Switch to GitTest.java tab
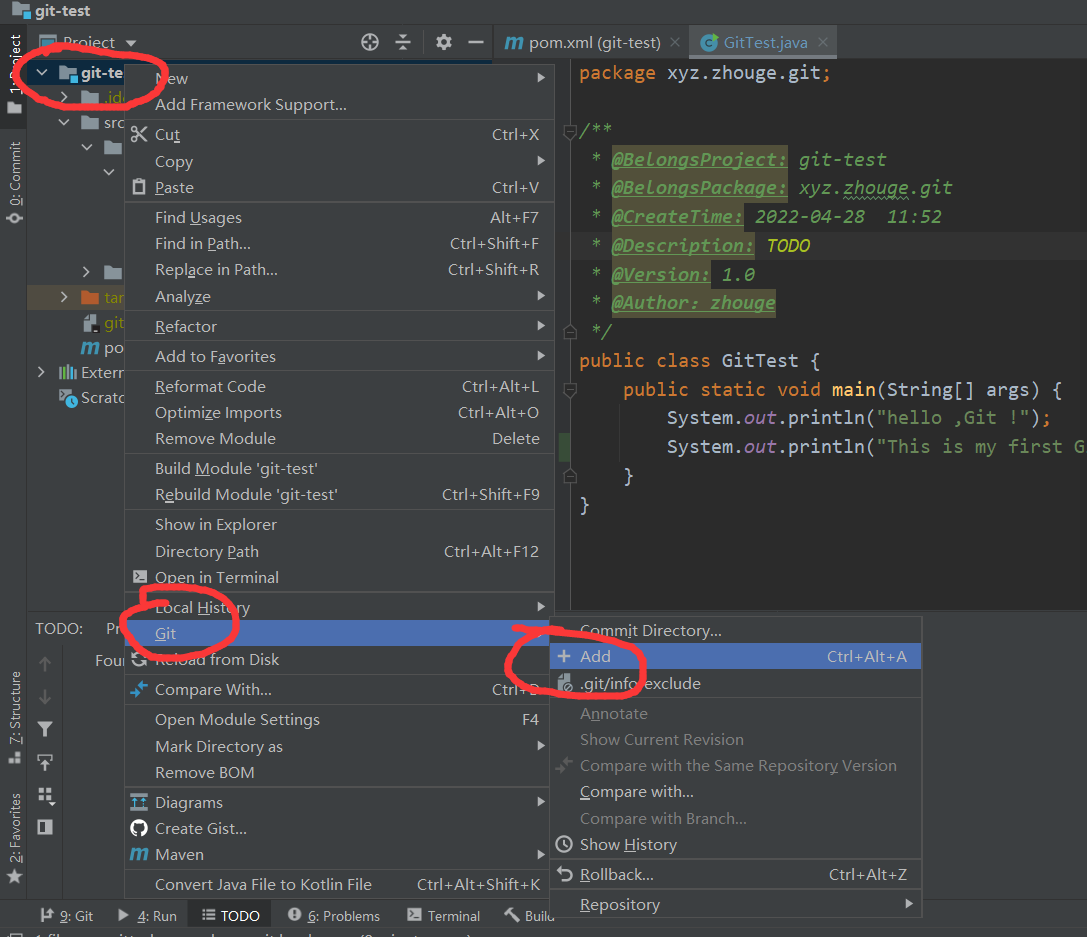The height and width of the screenshot is (937, 1087). (x=754, y=42)
